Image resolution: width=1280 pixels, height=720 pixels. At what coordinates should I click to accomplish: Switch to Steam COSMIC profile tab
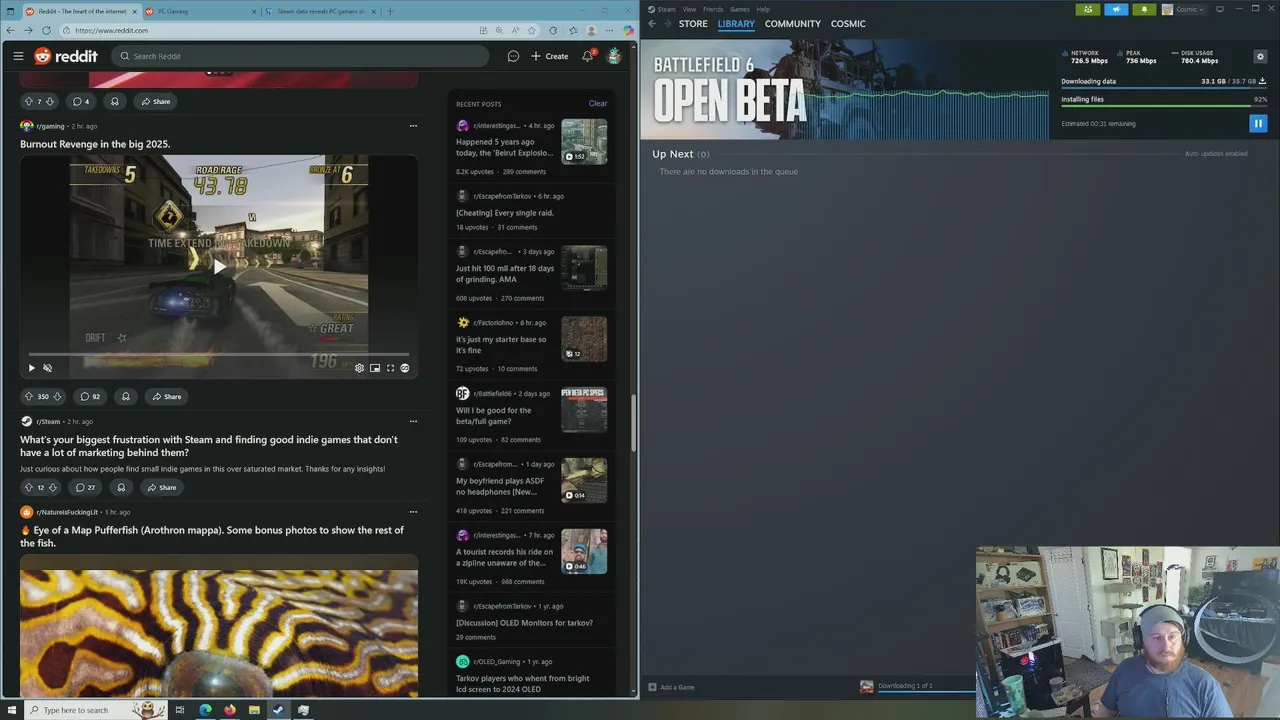click(848, 23)
